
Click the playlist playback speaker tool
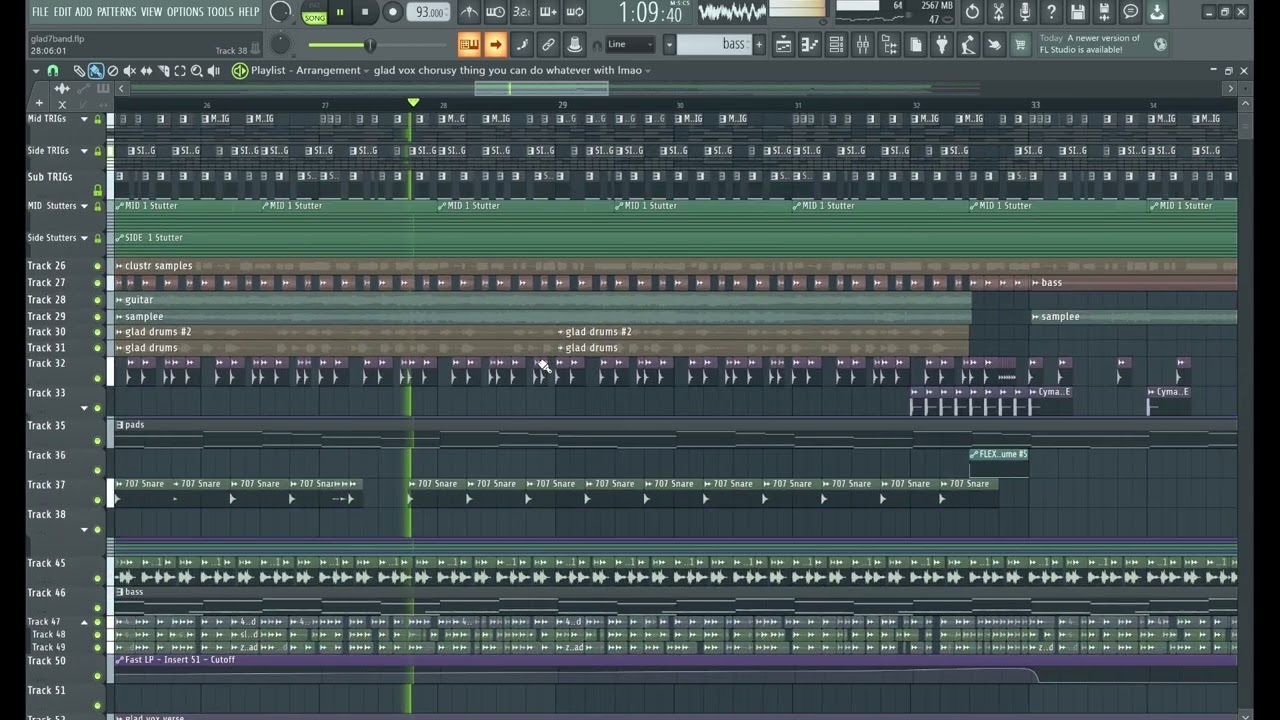[214, 71]
